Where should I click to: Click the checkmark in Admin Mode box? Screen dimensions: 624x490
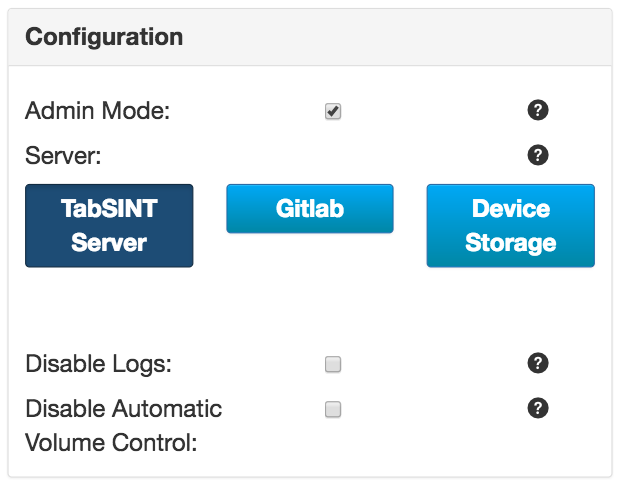tap(333, 111)
